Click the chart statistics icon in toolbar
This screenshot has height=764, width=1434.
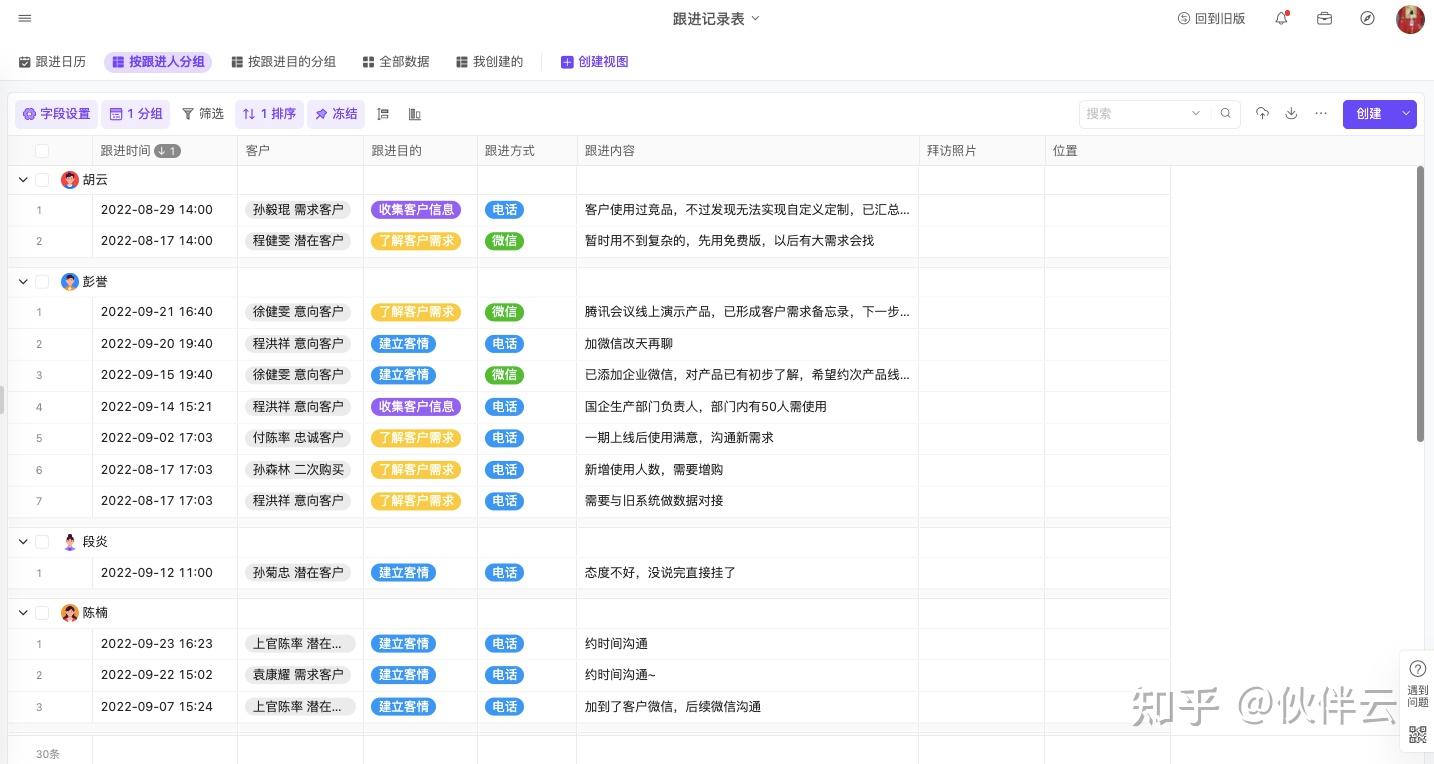pyautogui.click(x=414, y=114)
